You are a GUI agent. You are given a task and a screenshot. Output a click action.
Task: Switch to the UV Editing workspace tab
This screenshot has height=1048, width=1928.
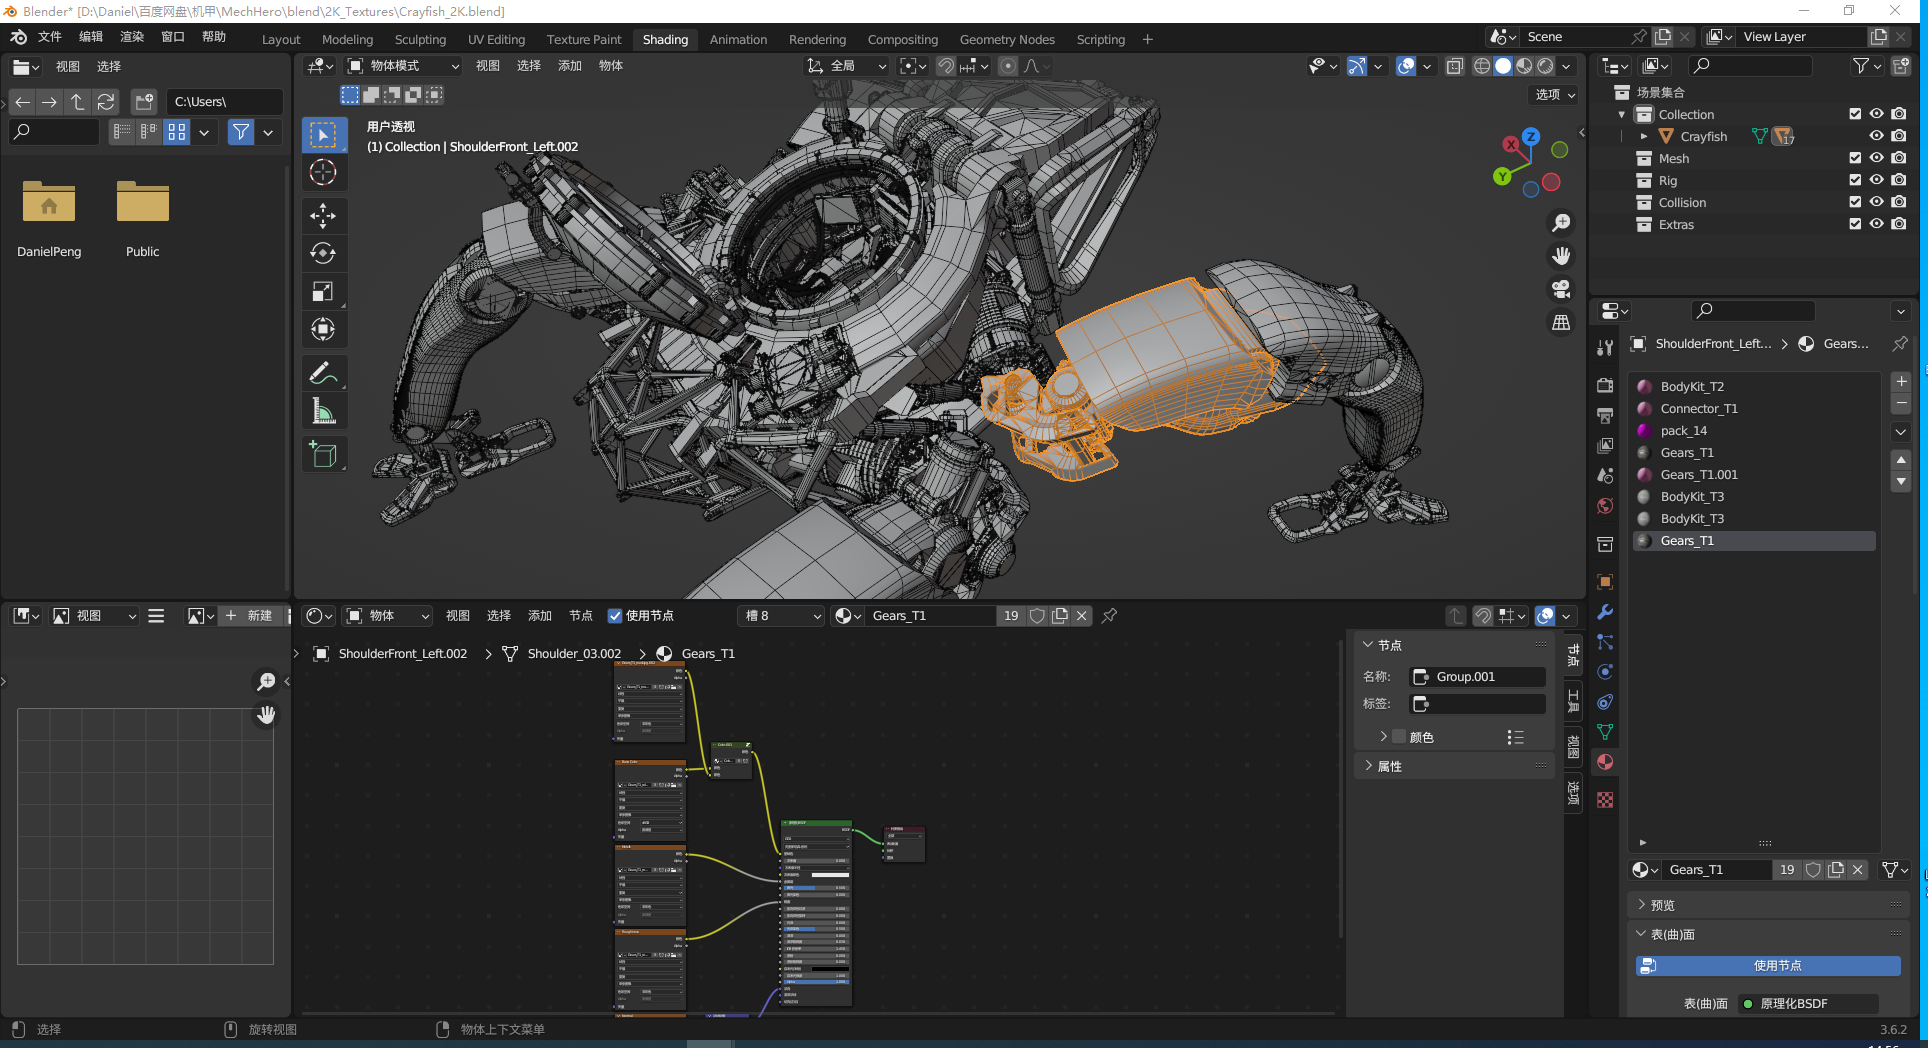pos(496,39)
